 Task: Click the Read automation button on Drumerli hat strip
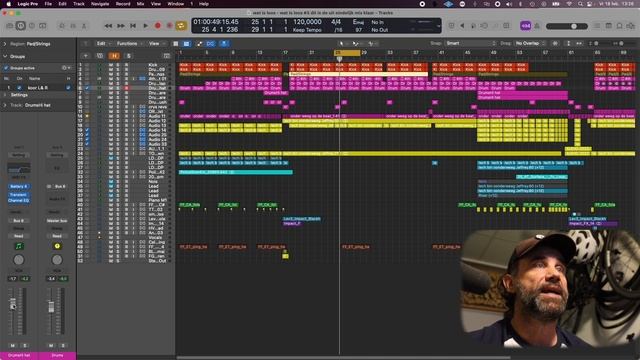point(19,236)
